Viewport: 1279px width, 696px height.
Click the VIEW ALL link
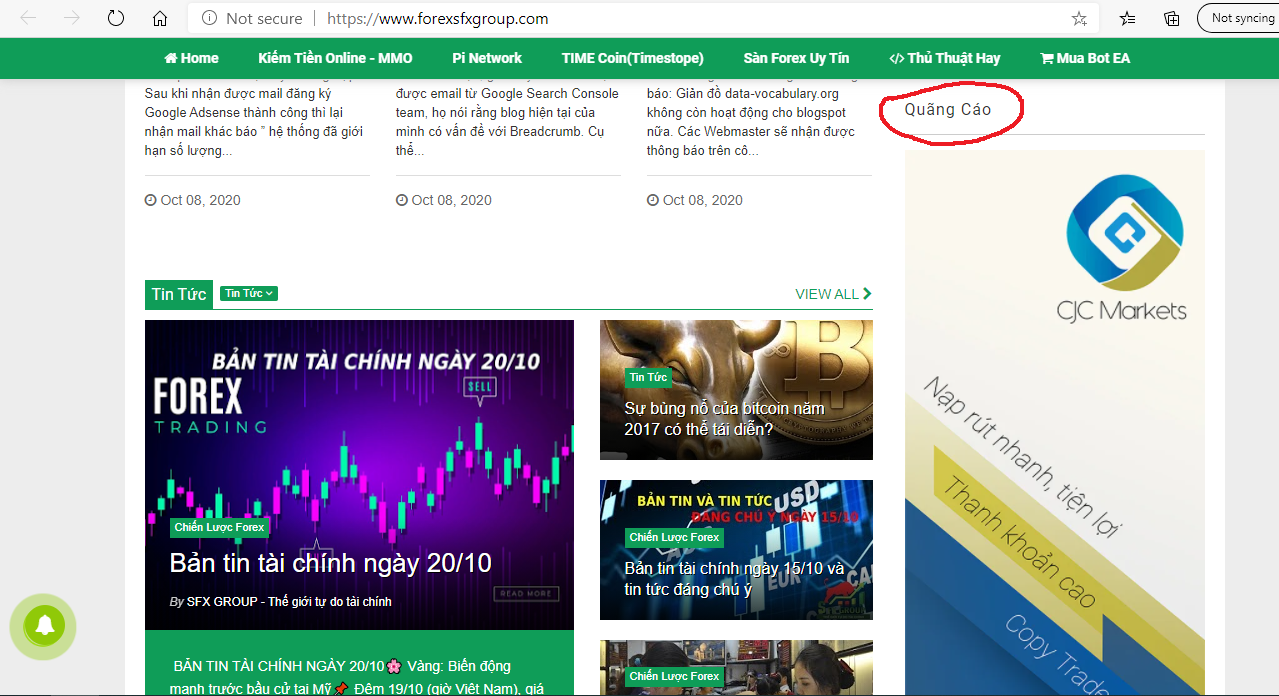pos(833,294)
